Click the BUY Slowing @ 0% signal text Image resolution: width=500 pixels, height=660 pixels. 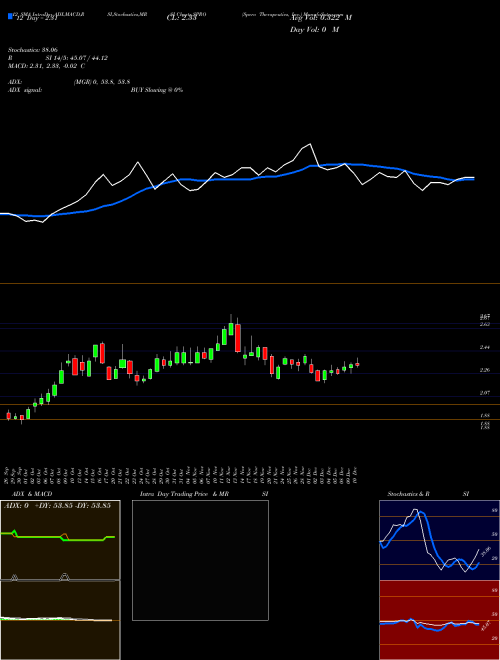(157, 90)
